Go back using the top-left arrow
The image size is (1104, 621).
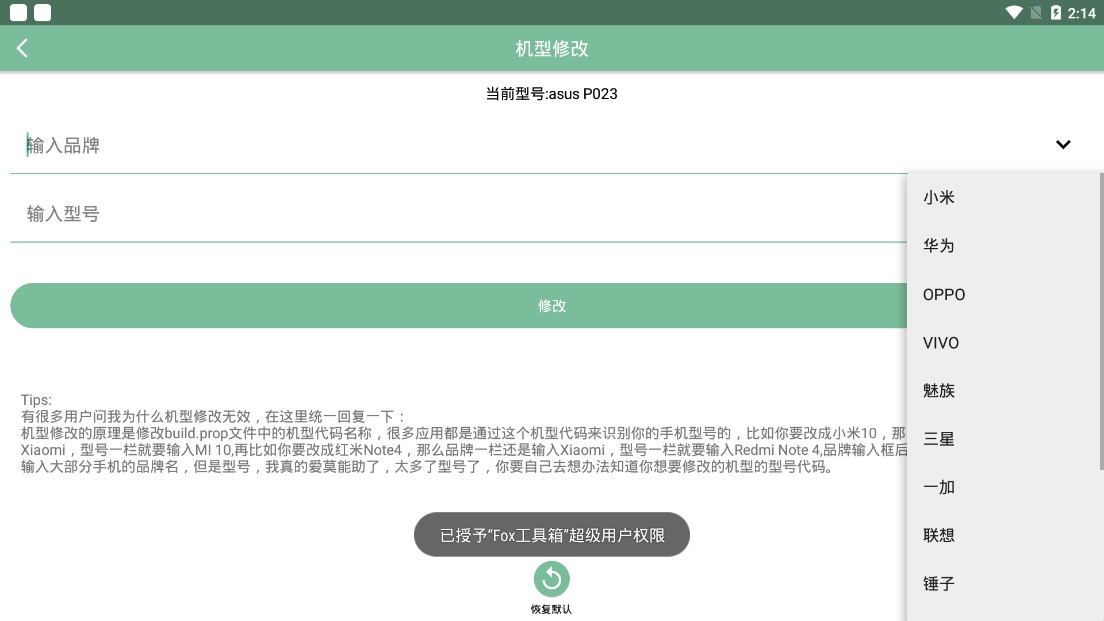(22, 48)
